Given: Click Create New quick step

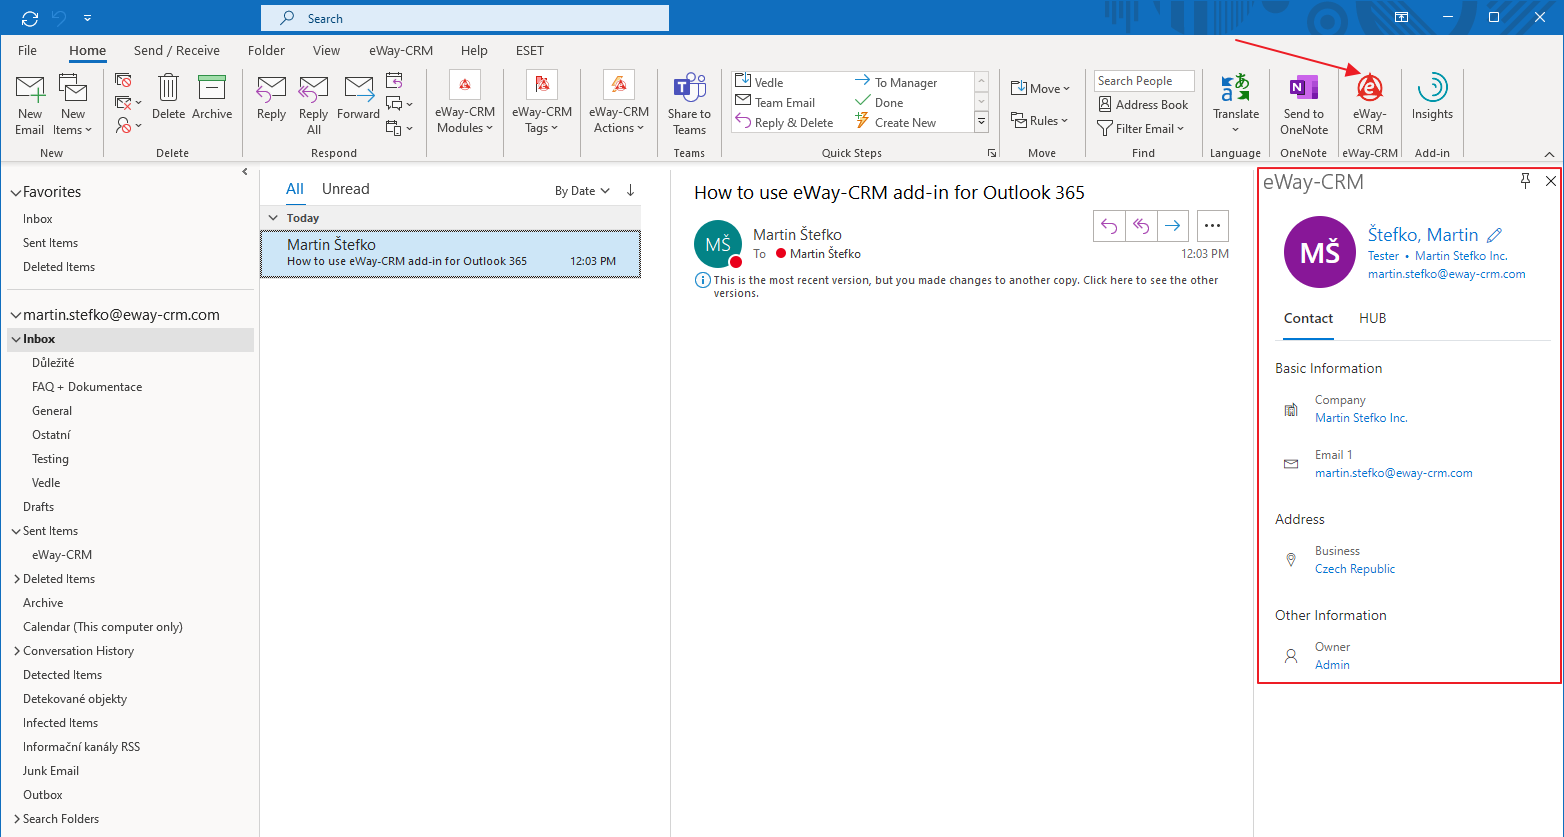Looking at the screenshot, I should coord(896,122).
